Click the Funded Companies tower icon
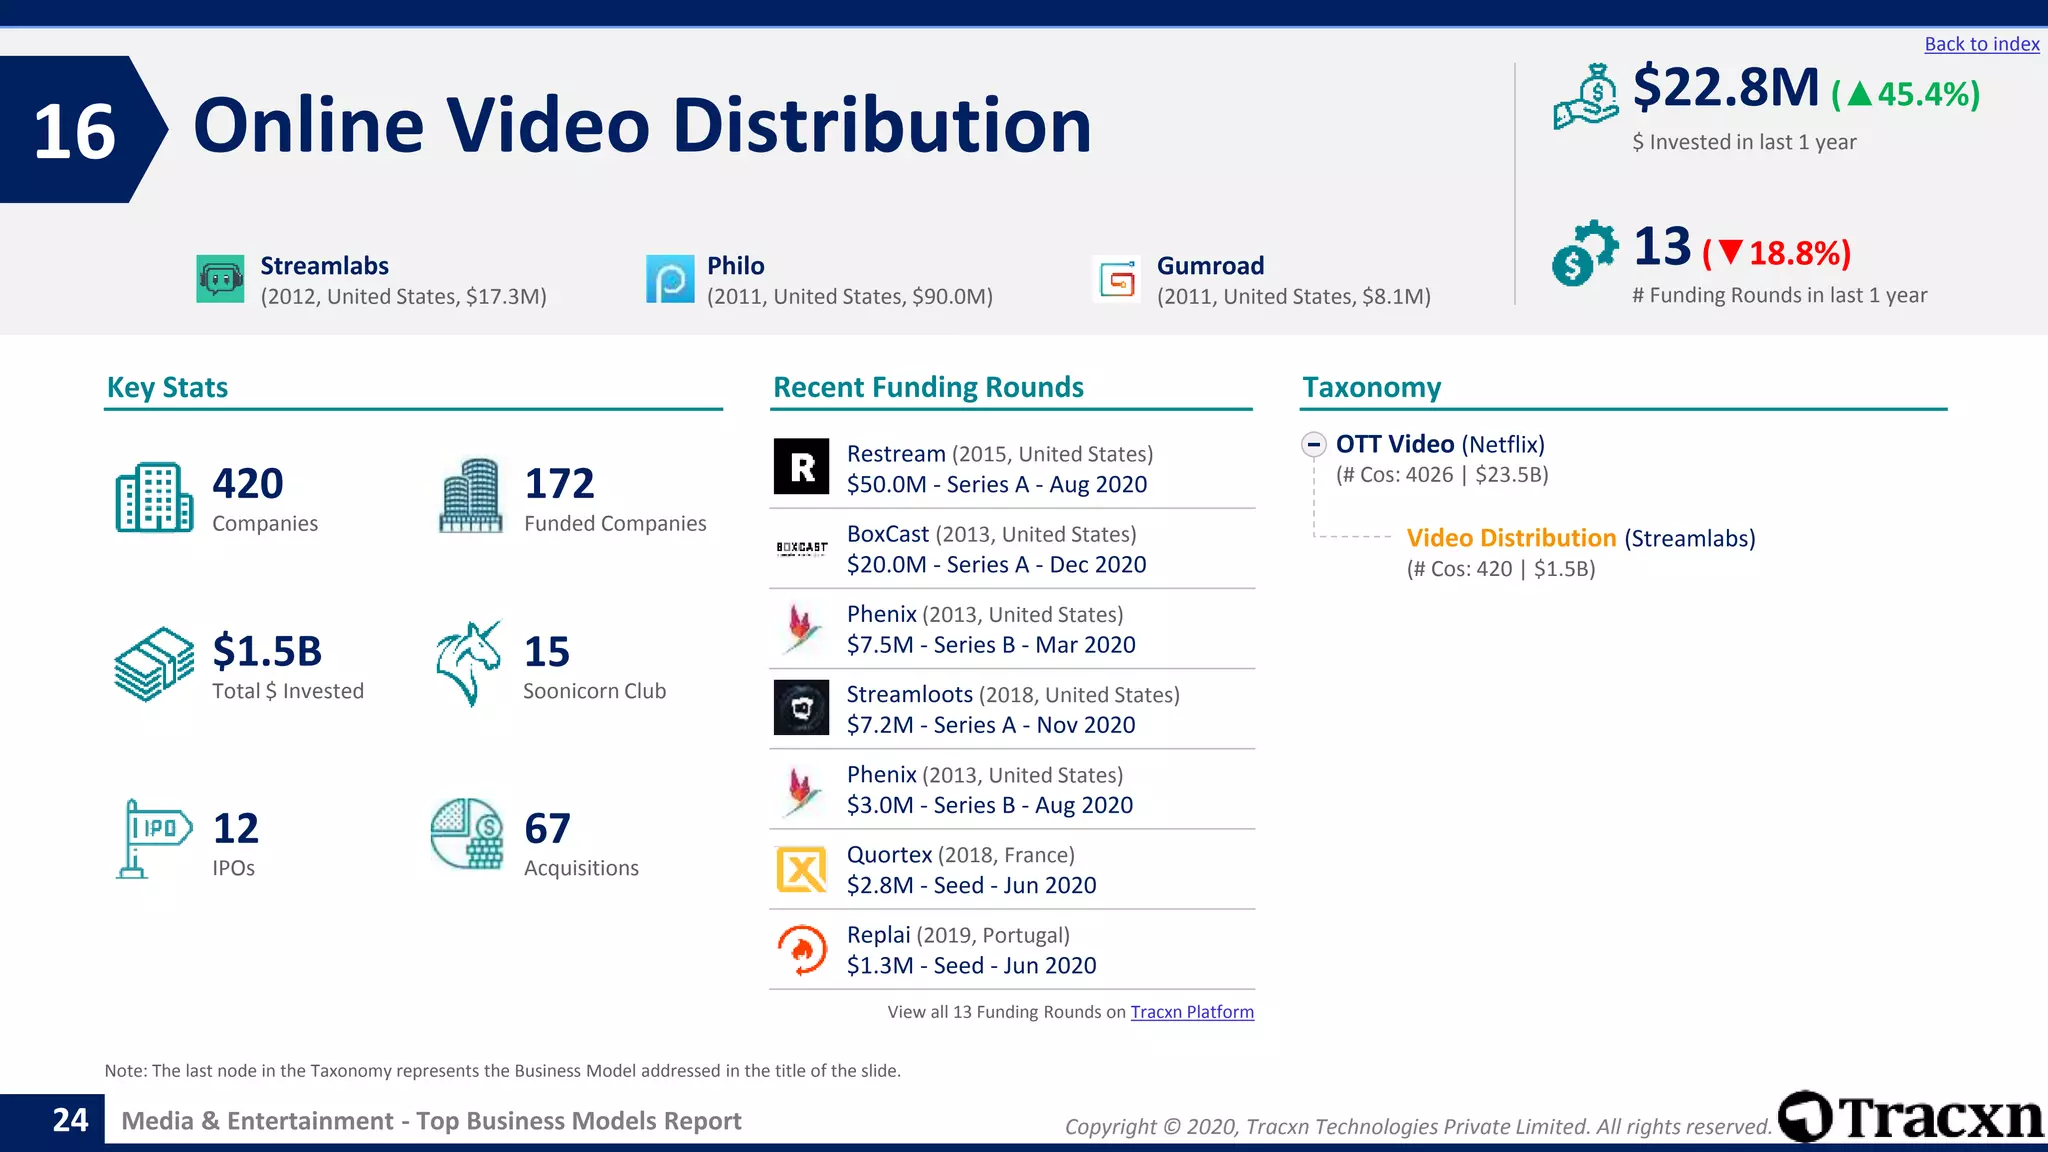 point(470,496)
